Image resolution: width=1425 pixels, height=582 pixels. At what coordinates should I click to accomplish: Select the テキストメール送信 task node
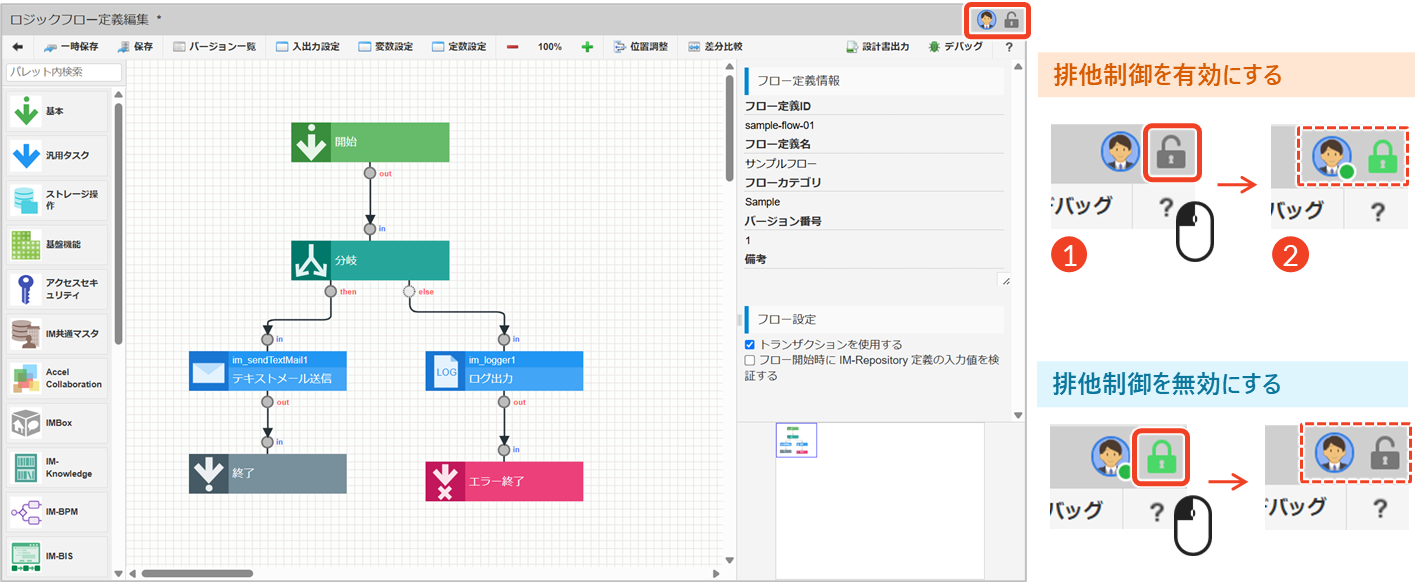pyautogui.click(x=267, y=371)
